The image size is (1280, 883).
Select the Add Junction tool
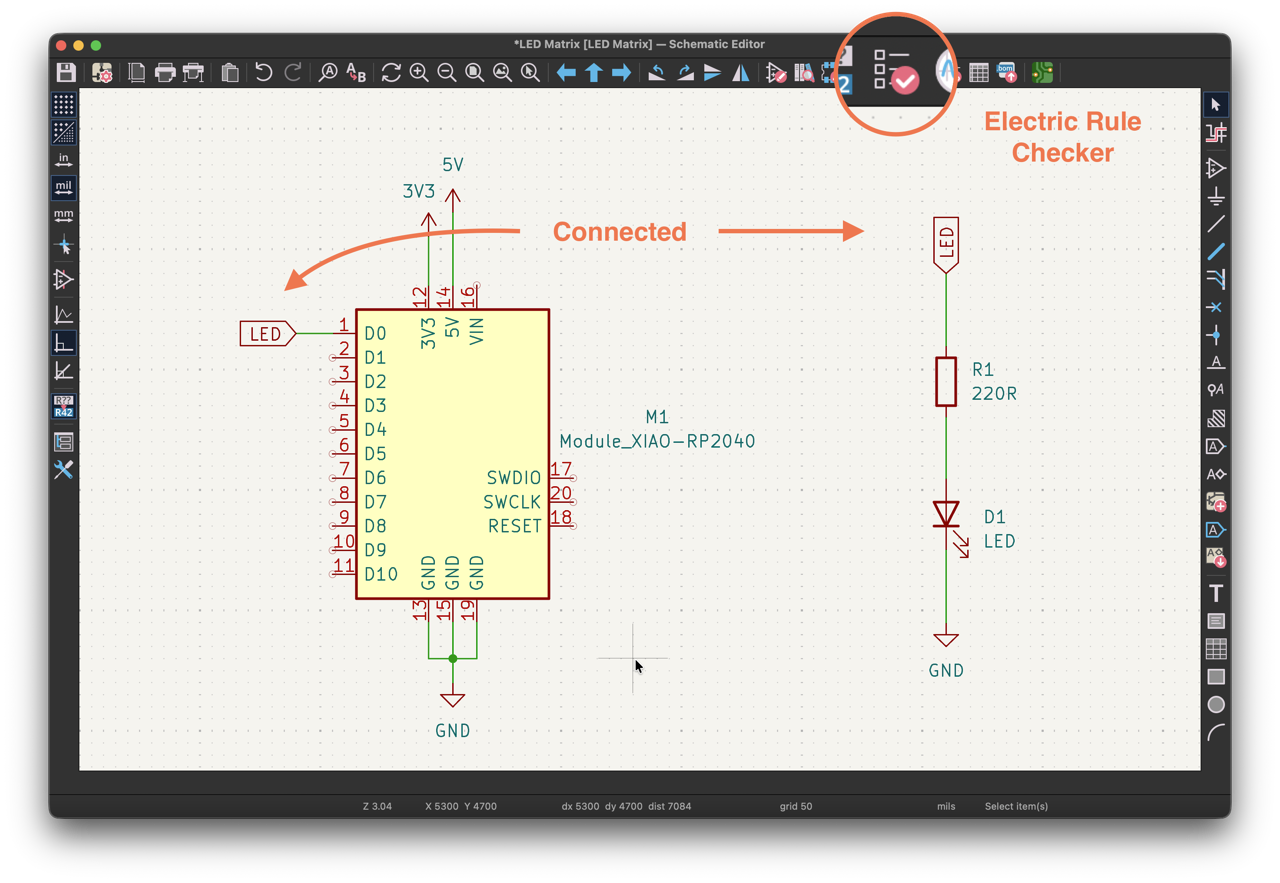tap(1216, 335)
